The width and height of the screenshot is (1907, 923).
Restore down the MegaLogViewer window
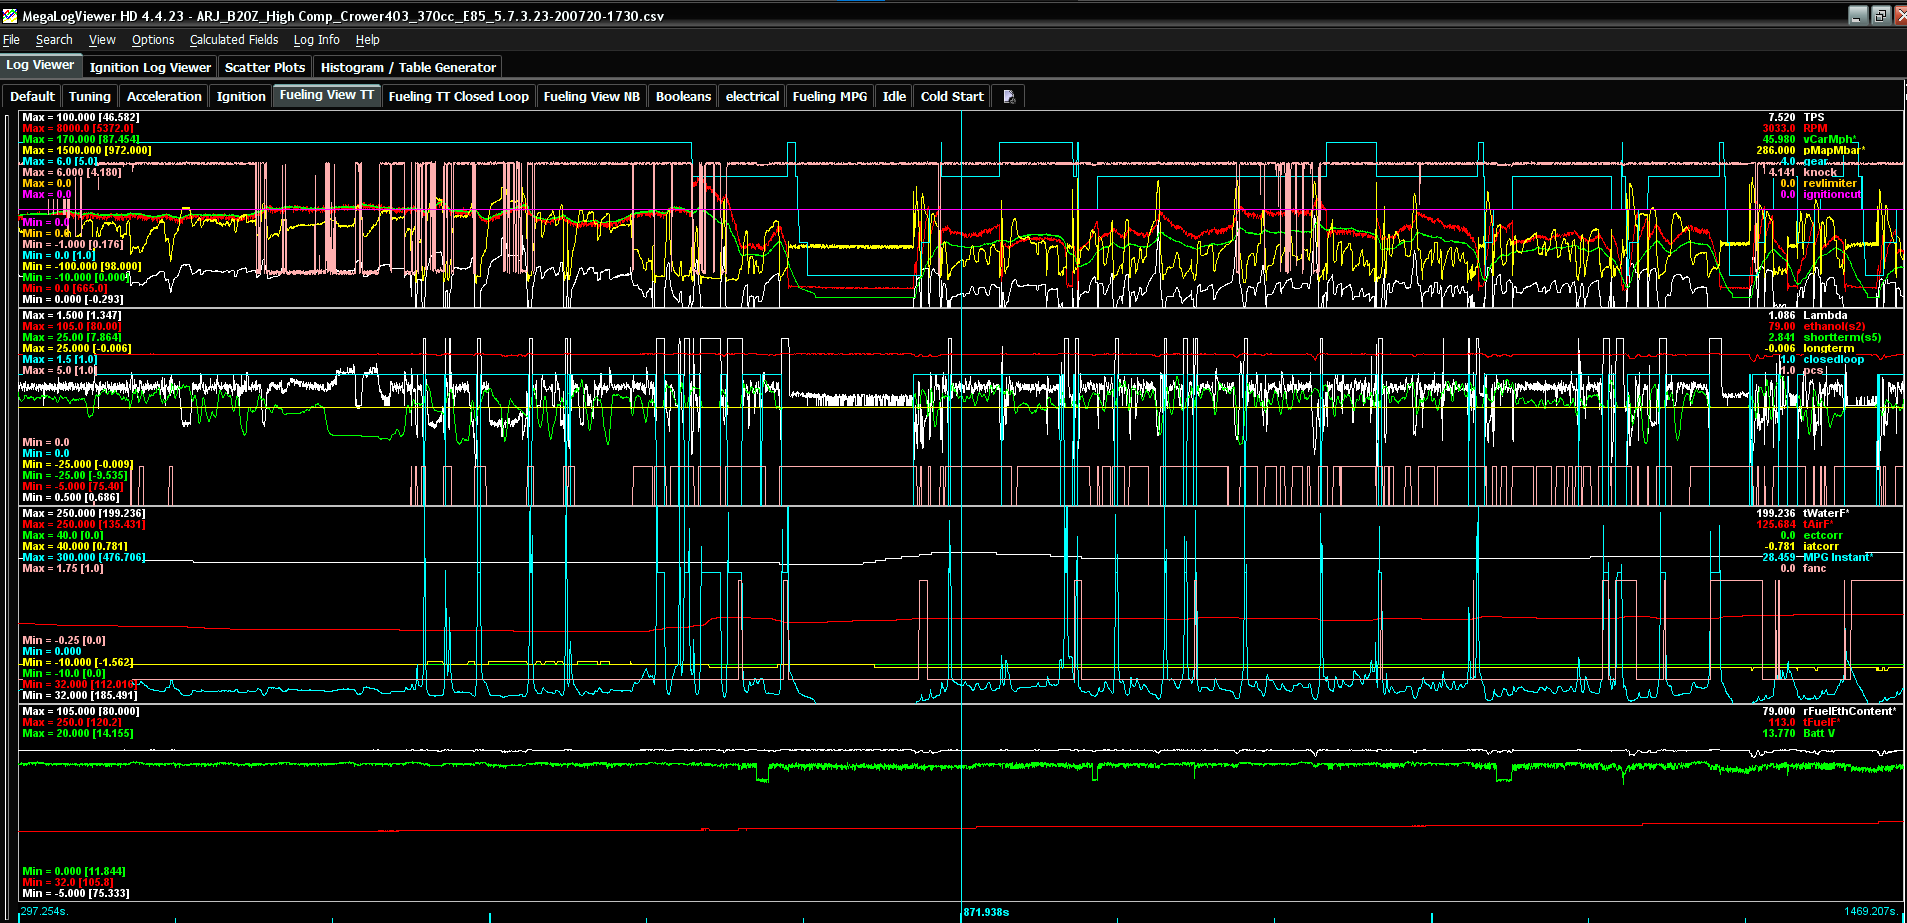[x=1880, y=15]
